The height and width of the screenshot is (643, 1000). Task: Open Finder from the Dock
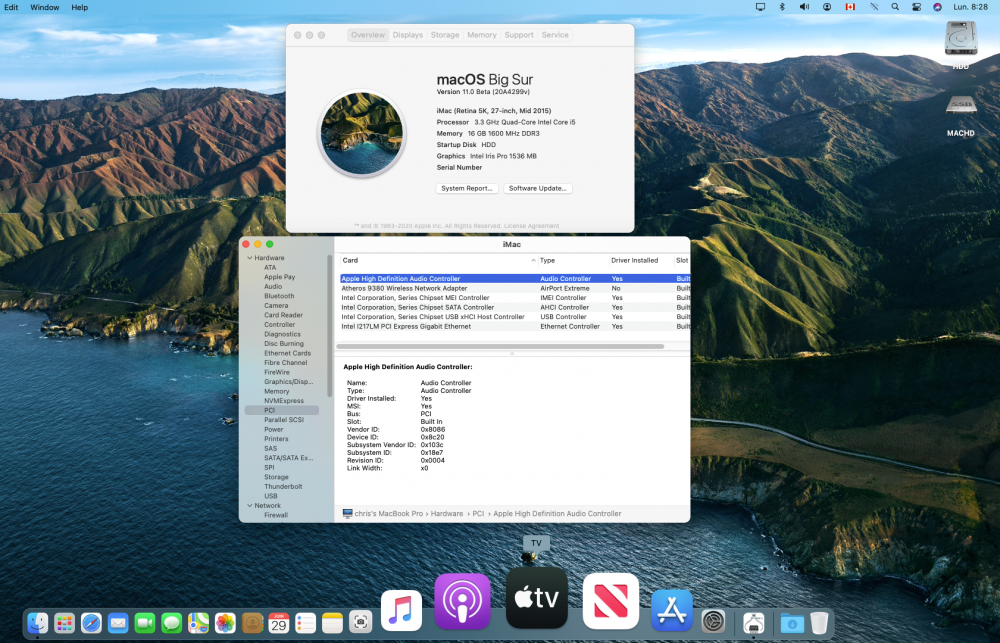coord(38,623)
